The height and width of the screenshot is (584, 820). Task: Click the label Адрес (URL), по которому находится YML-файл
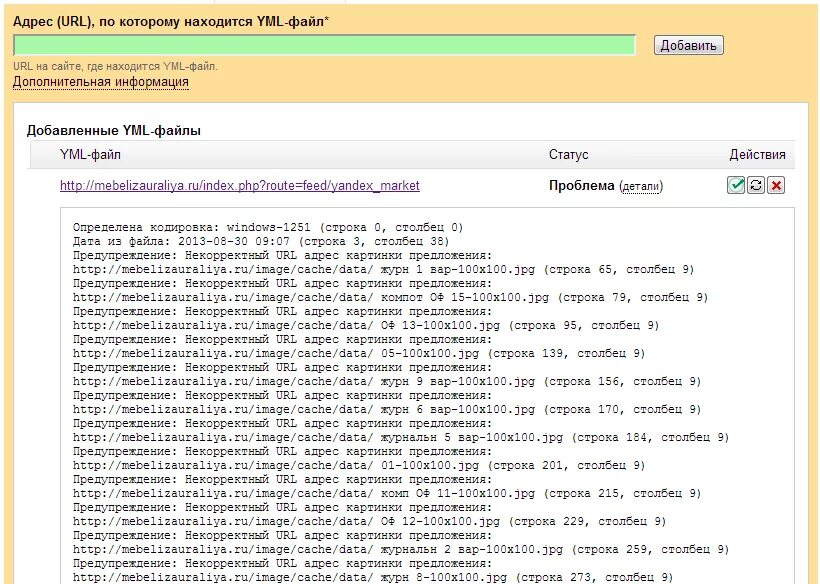[x=171, y=22]
